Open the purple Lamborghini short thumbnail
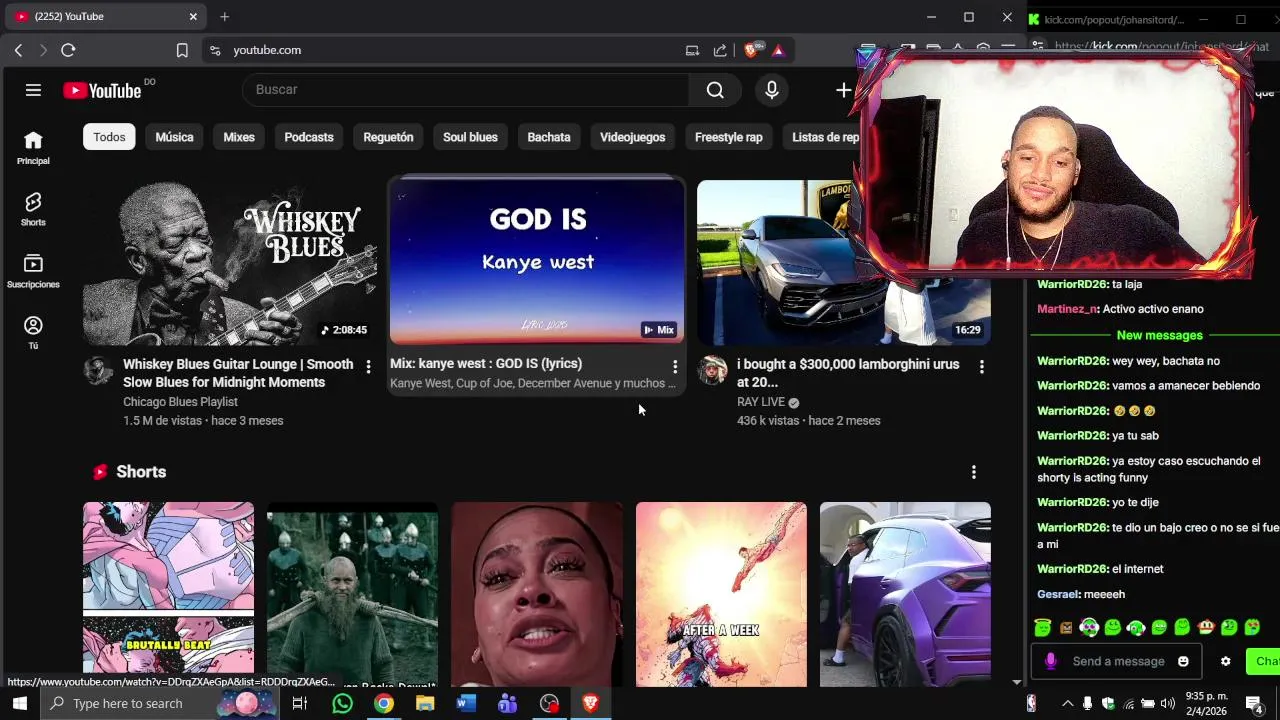The width and height of the screenshot is (1280, 720). pos(905,594)
